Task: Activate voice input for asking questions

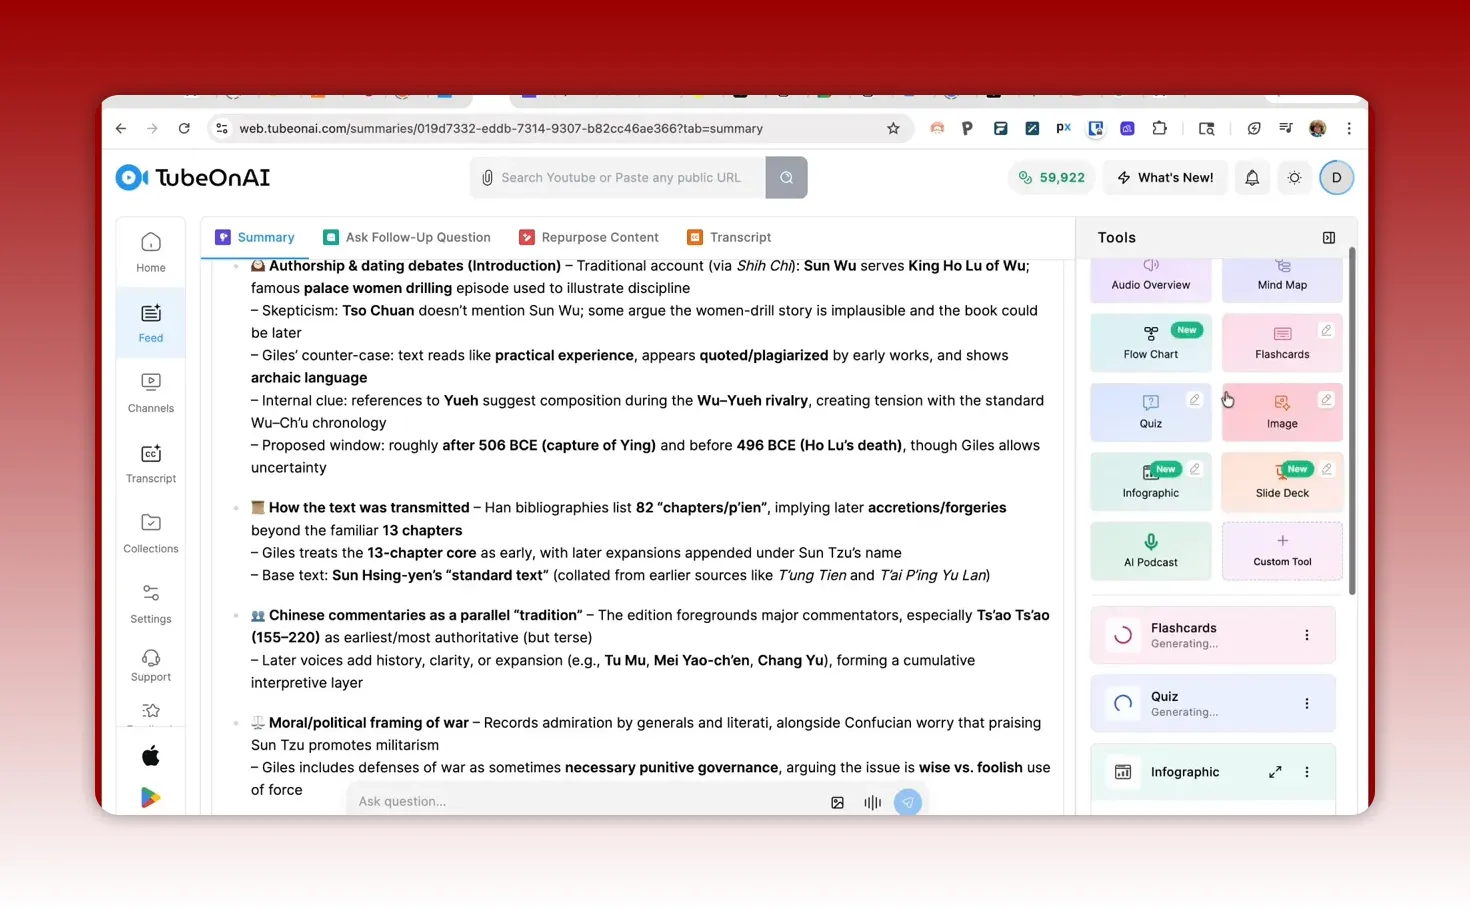Action: [872, 802]
